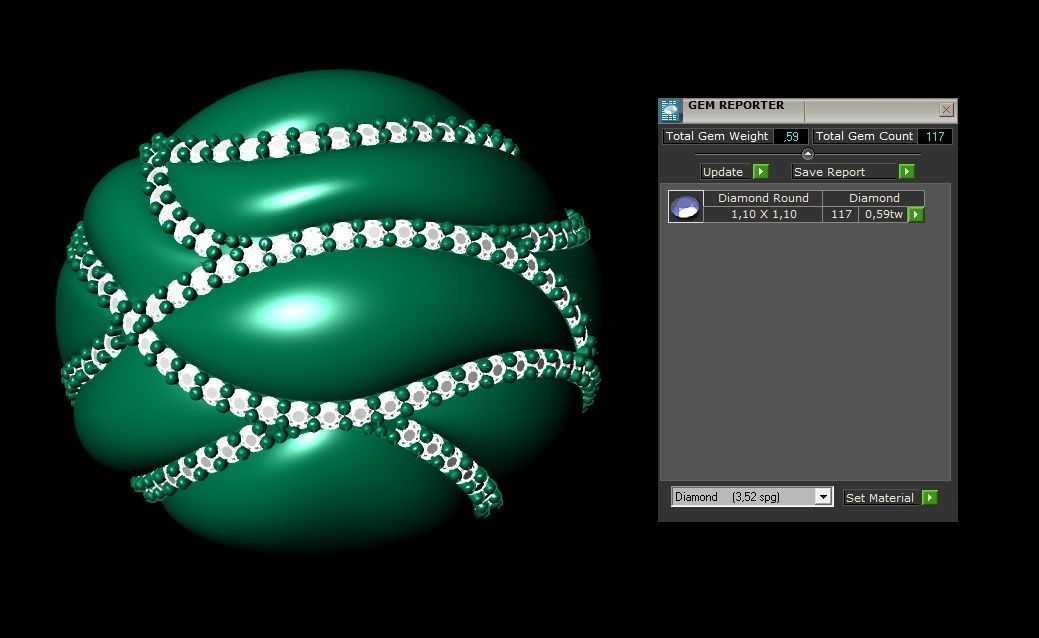Click the green arrow beside Set Material
This screenshot has height=638, width=1039.
[x=930, y=498]
